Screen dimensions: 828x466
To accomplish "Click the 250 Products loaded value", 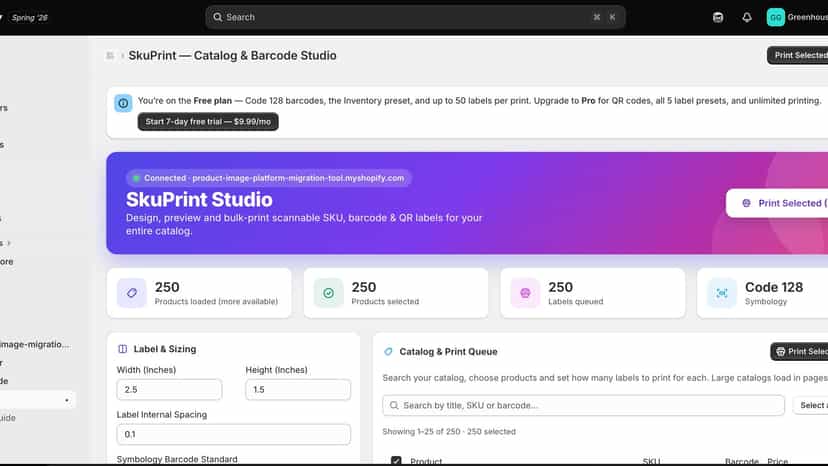I will [x=167, y=287].
